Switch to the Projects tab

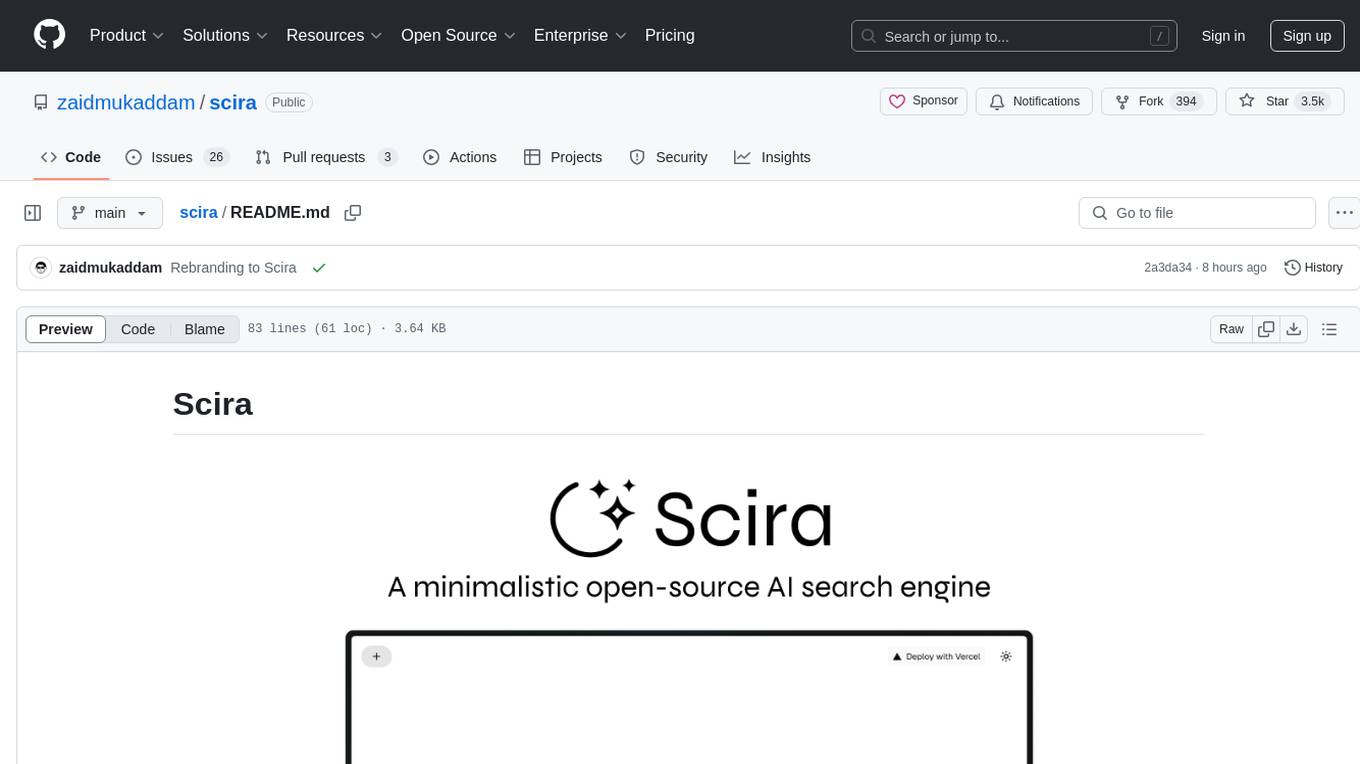click(563, 157)
